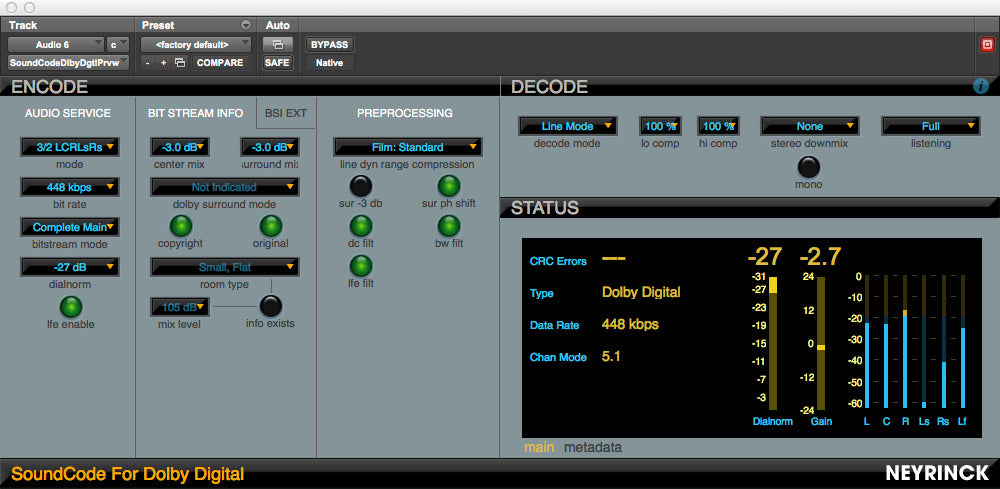Click the Rs channel level meter
The width and height of the screenshot is (1000, 489).
pos(943,342)
